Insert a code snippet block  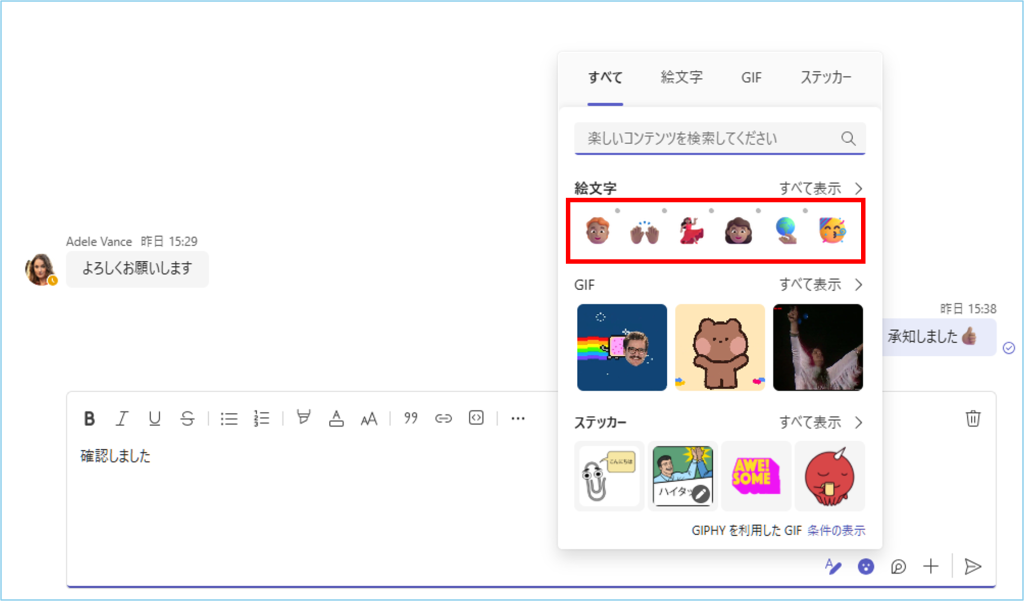[x=476, y=419]
